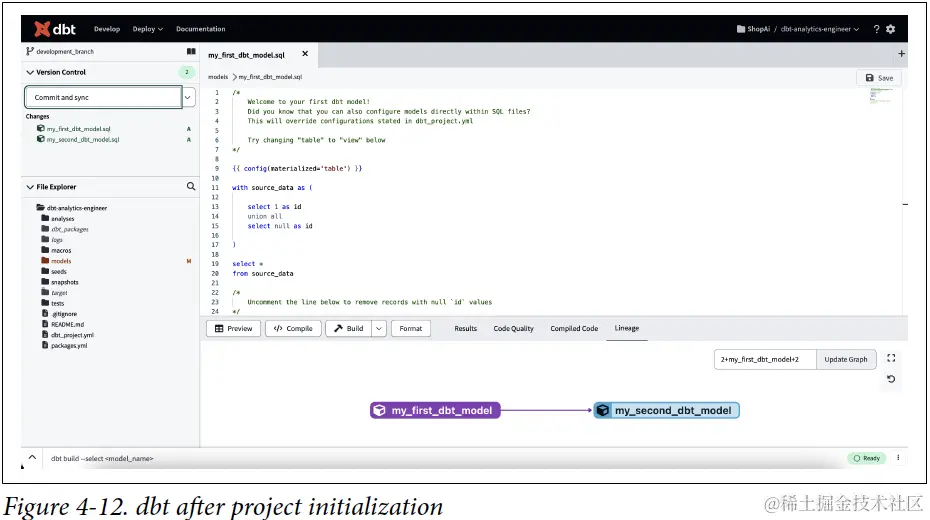
Task: Select my_second_dbt_model lineage node
Action: (x=667, y=410)
